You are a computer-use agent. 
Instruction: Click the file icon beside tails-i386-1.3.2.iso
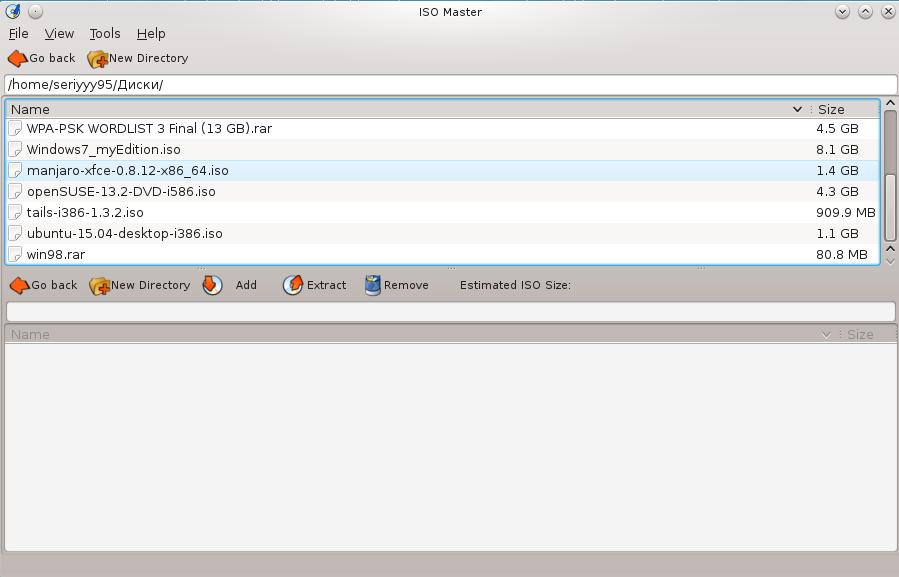click(15, 213)
